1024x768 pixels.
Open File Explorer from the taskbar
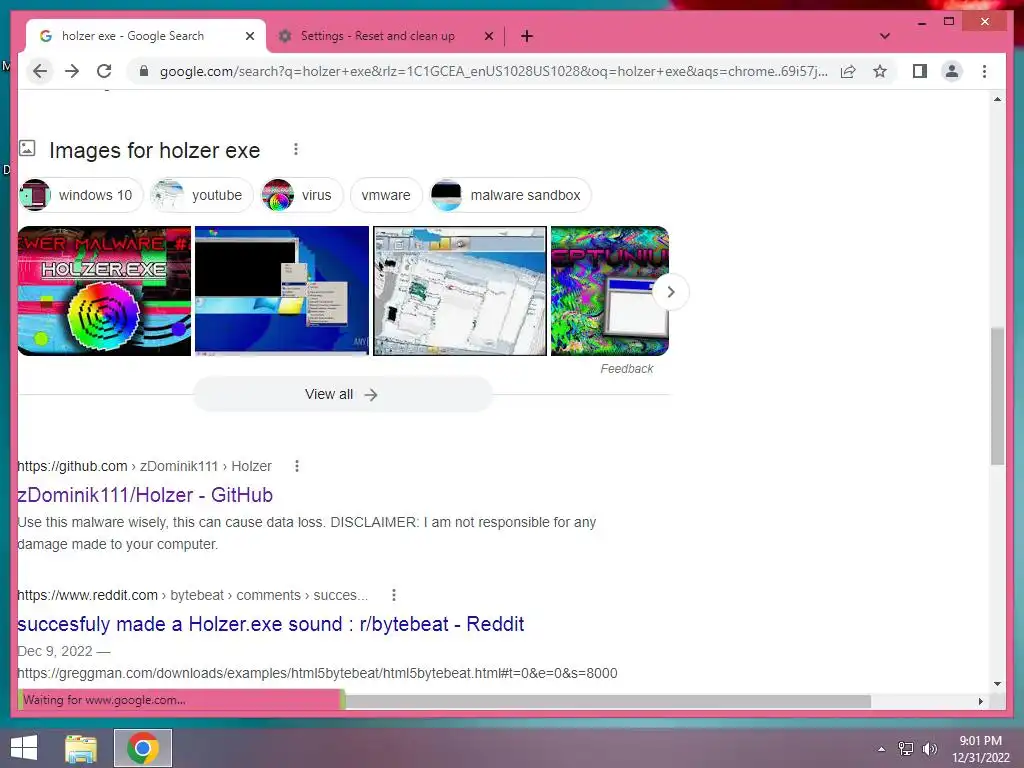[81, 748]
